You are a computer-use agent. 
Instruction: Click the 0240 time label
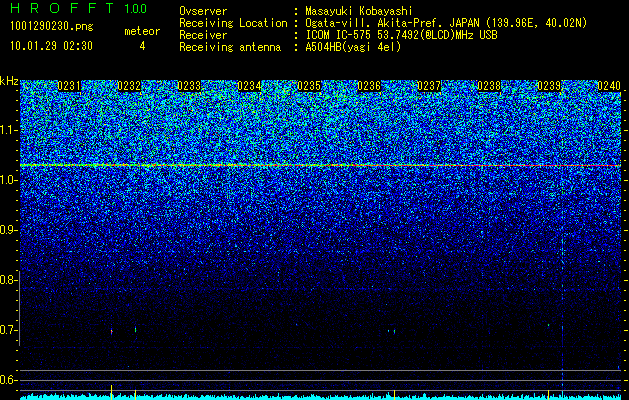[x=609, y=86]
